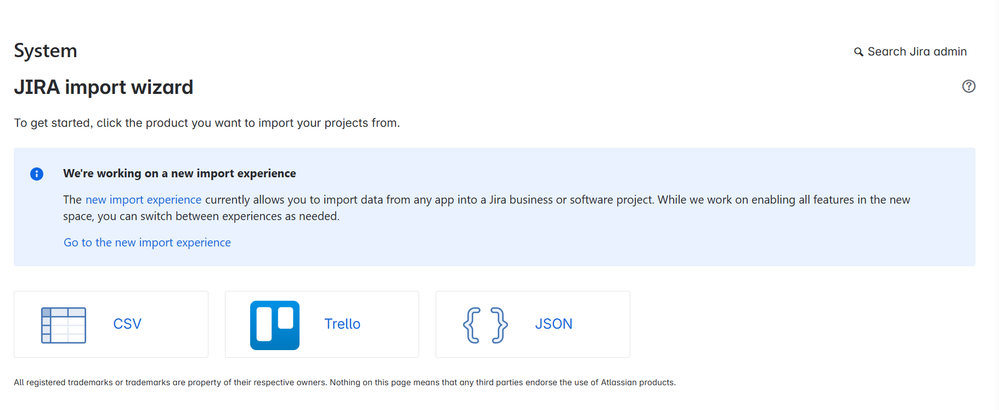Choose the CSV text label
999x410 pixels.
[127, 324]
